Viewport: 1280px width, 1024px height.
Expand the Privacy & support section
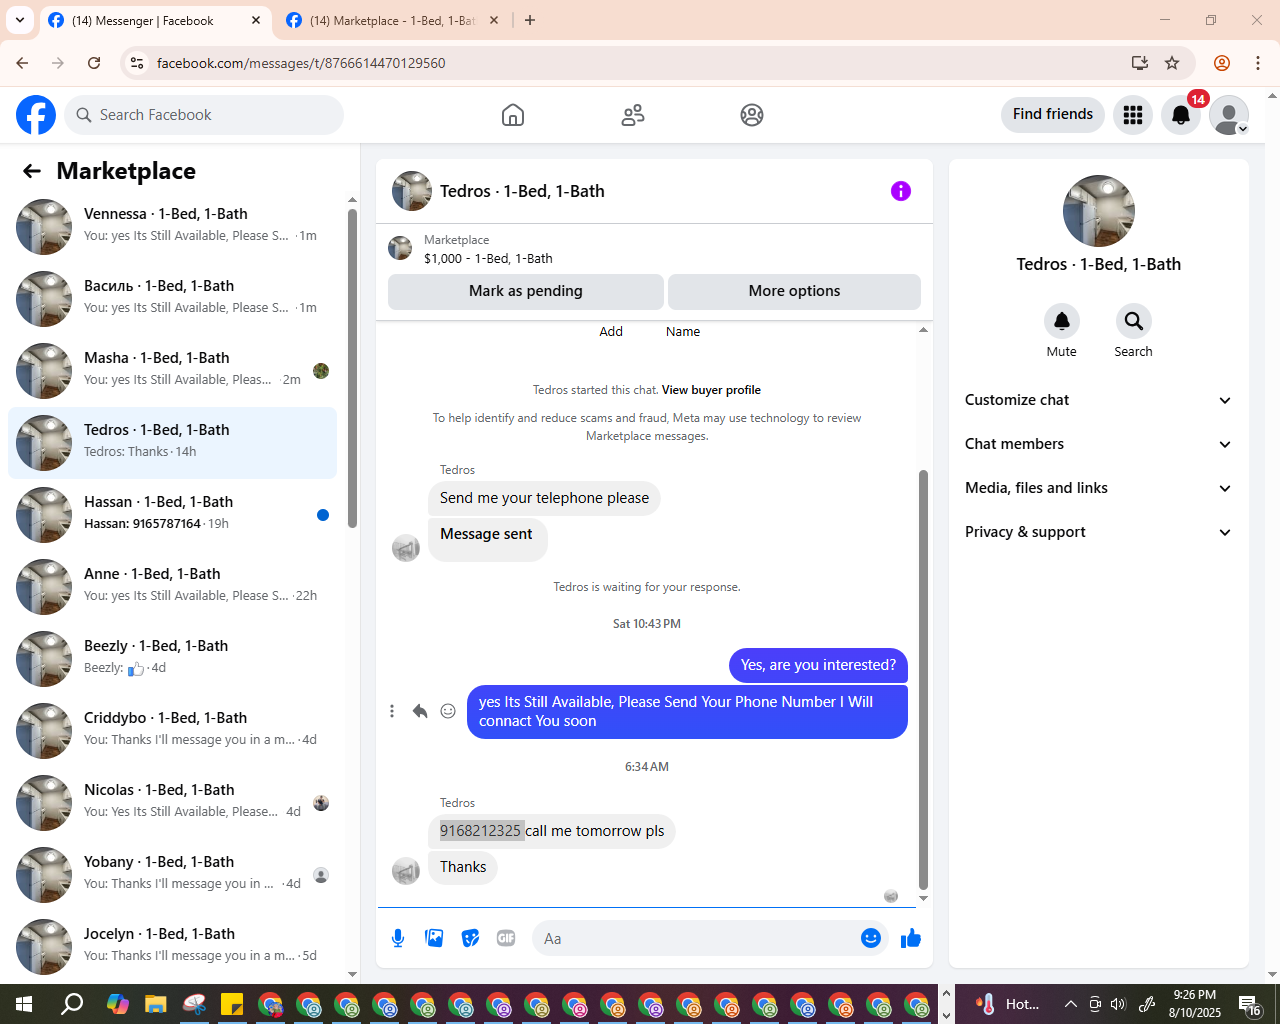pyautogui.click(x=1099, y=532)
